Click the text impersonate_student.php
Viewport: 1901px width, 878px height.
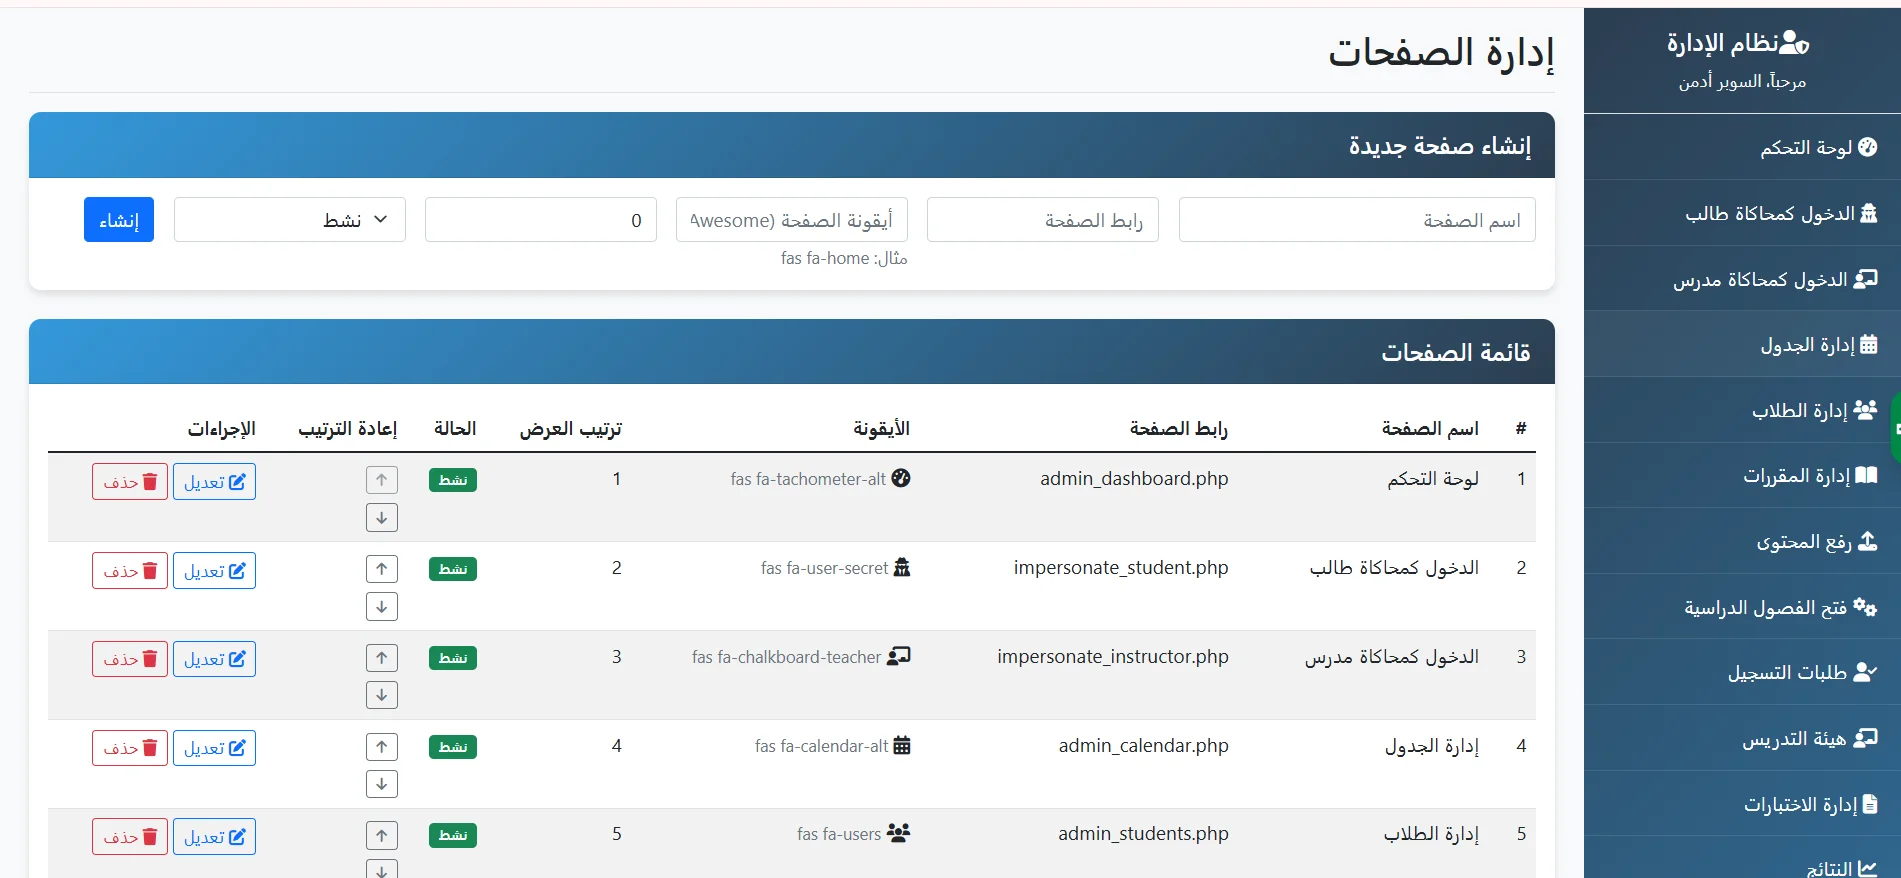point(1121,568)
